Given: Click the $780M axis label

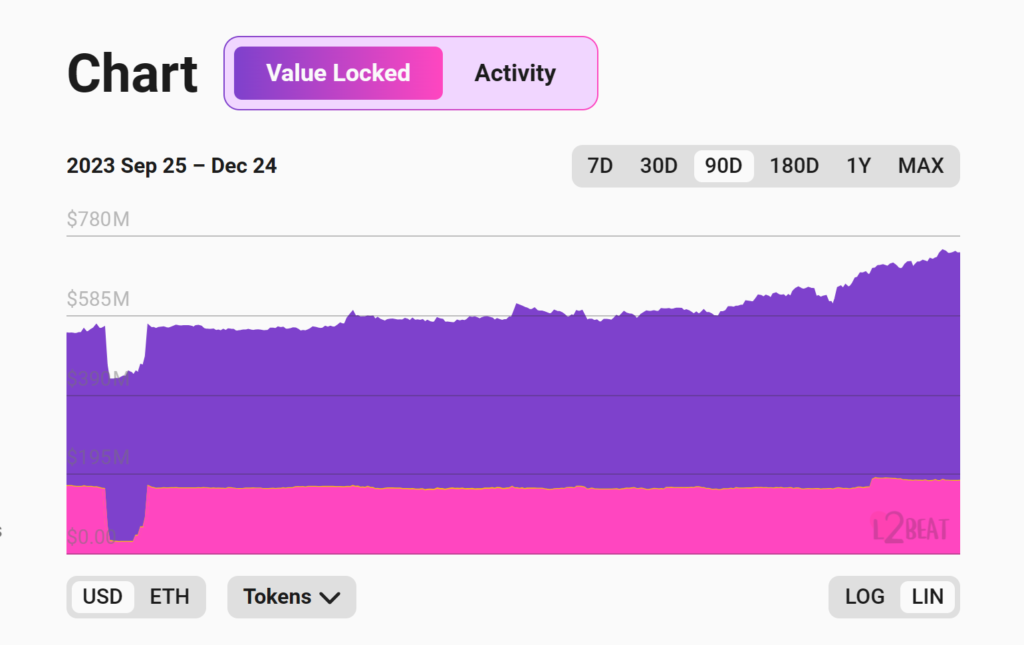Looking at the screenshot, I should (x=98, y=219).
